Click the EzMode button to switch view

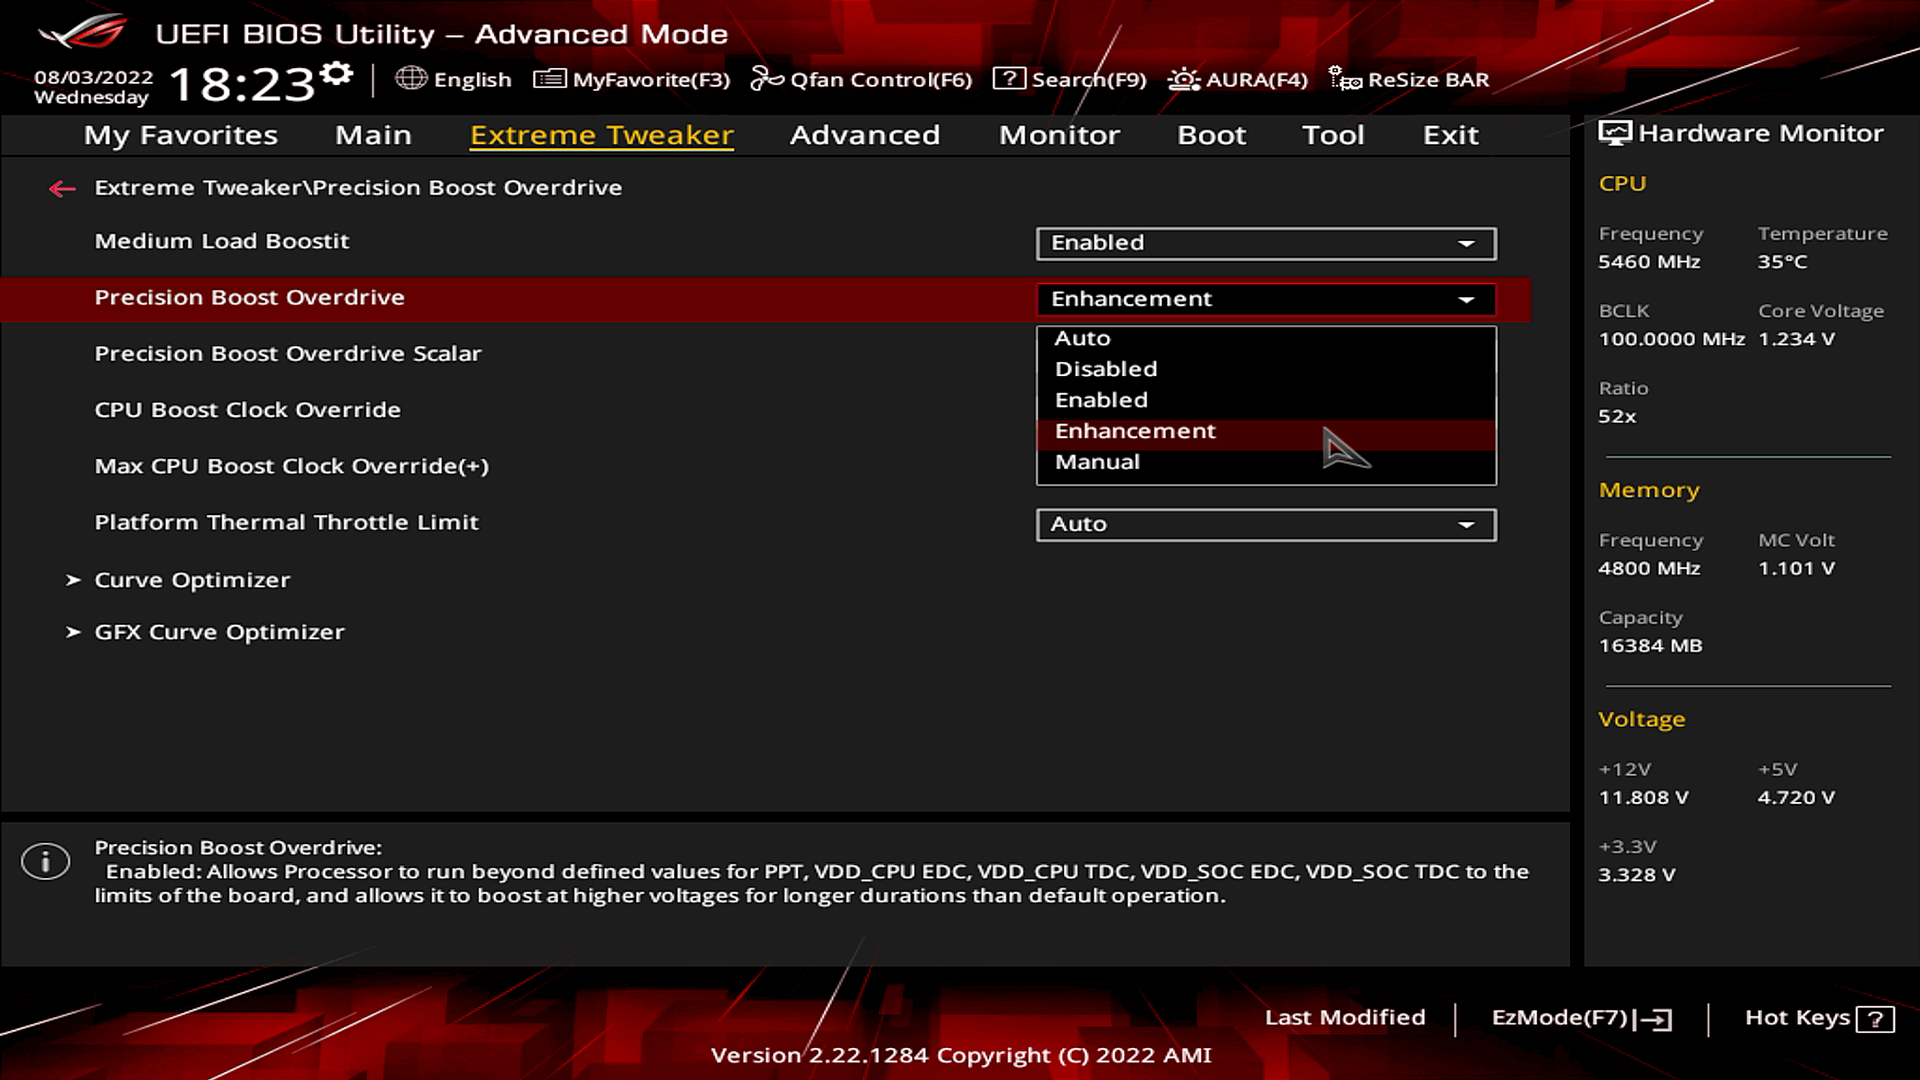1578,1017
